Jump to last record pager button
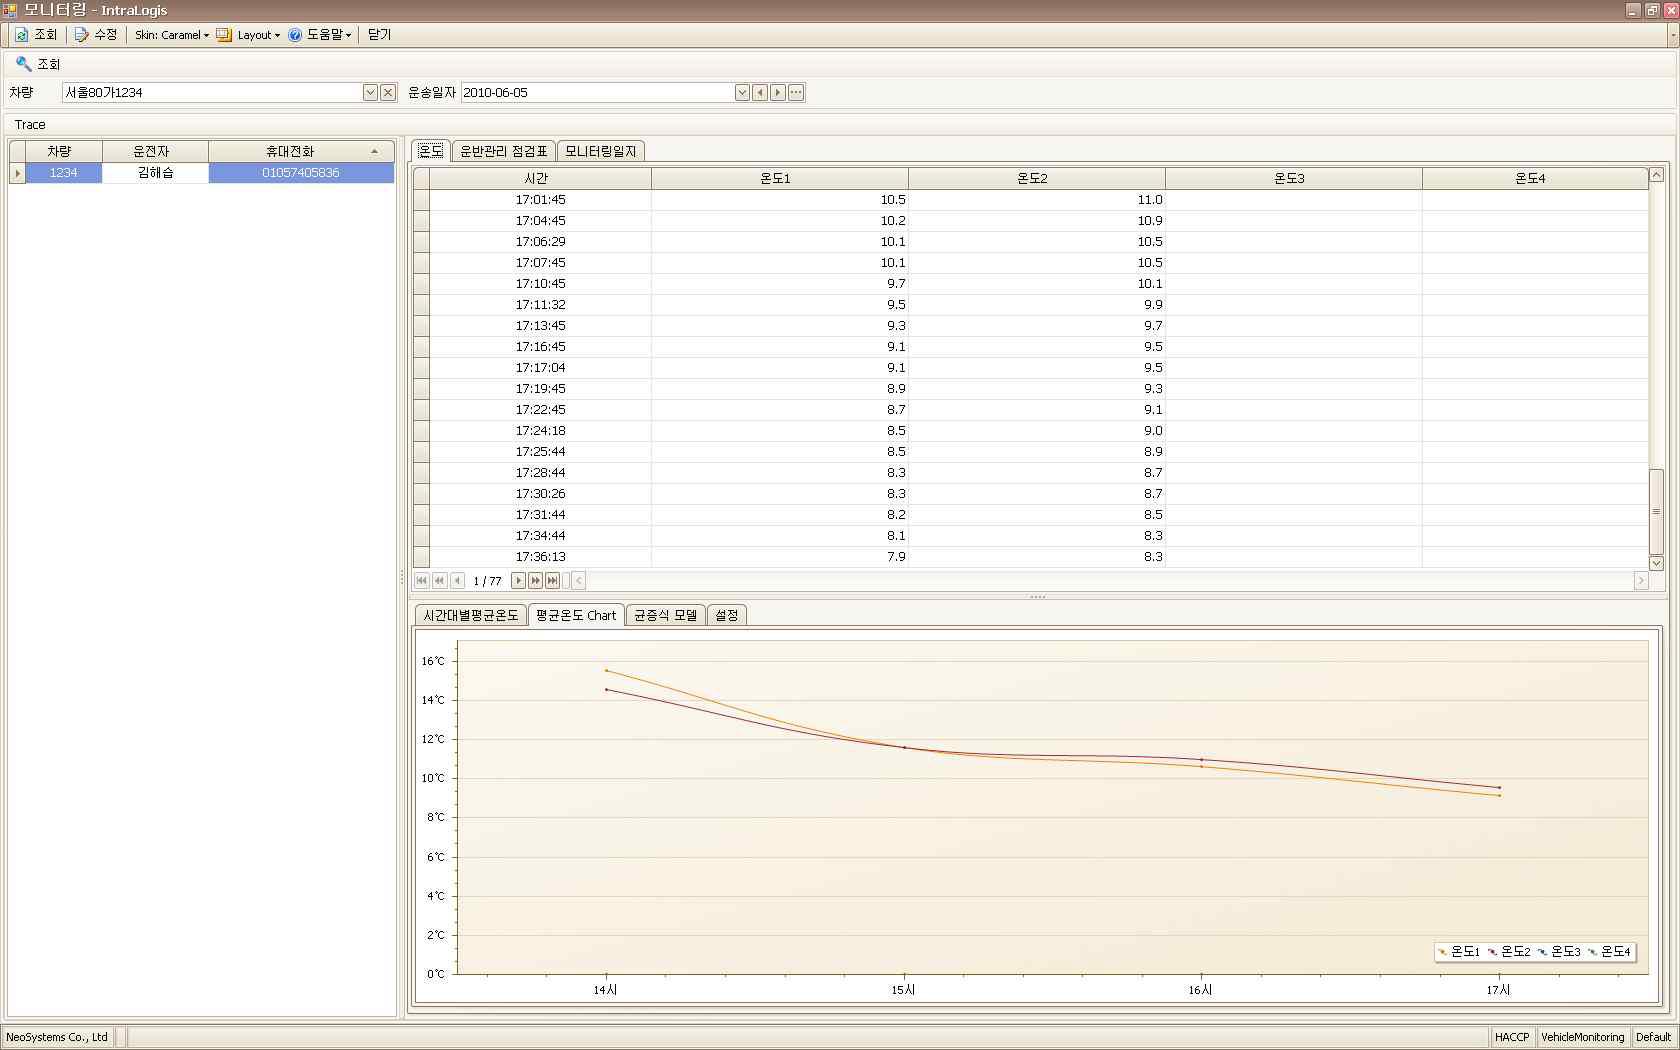This screenshot has height=1050, width=1680. [x=552, y=580]
